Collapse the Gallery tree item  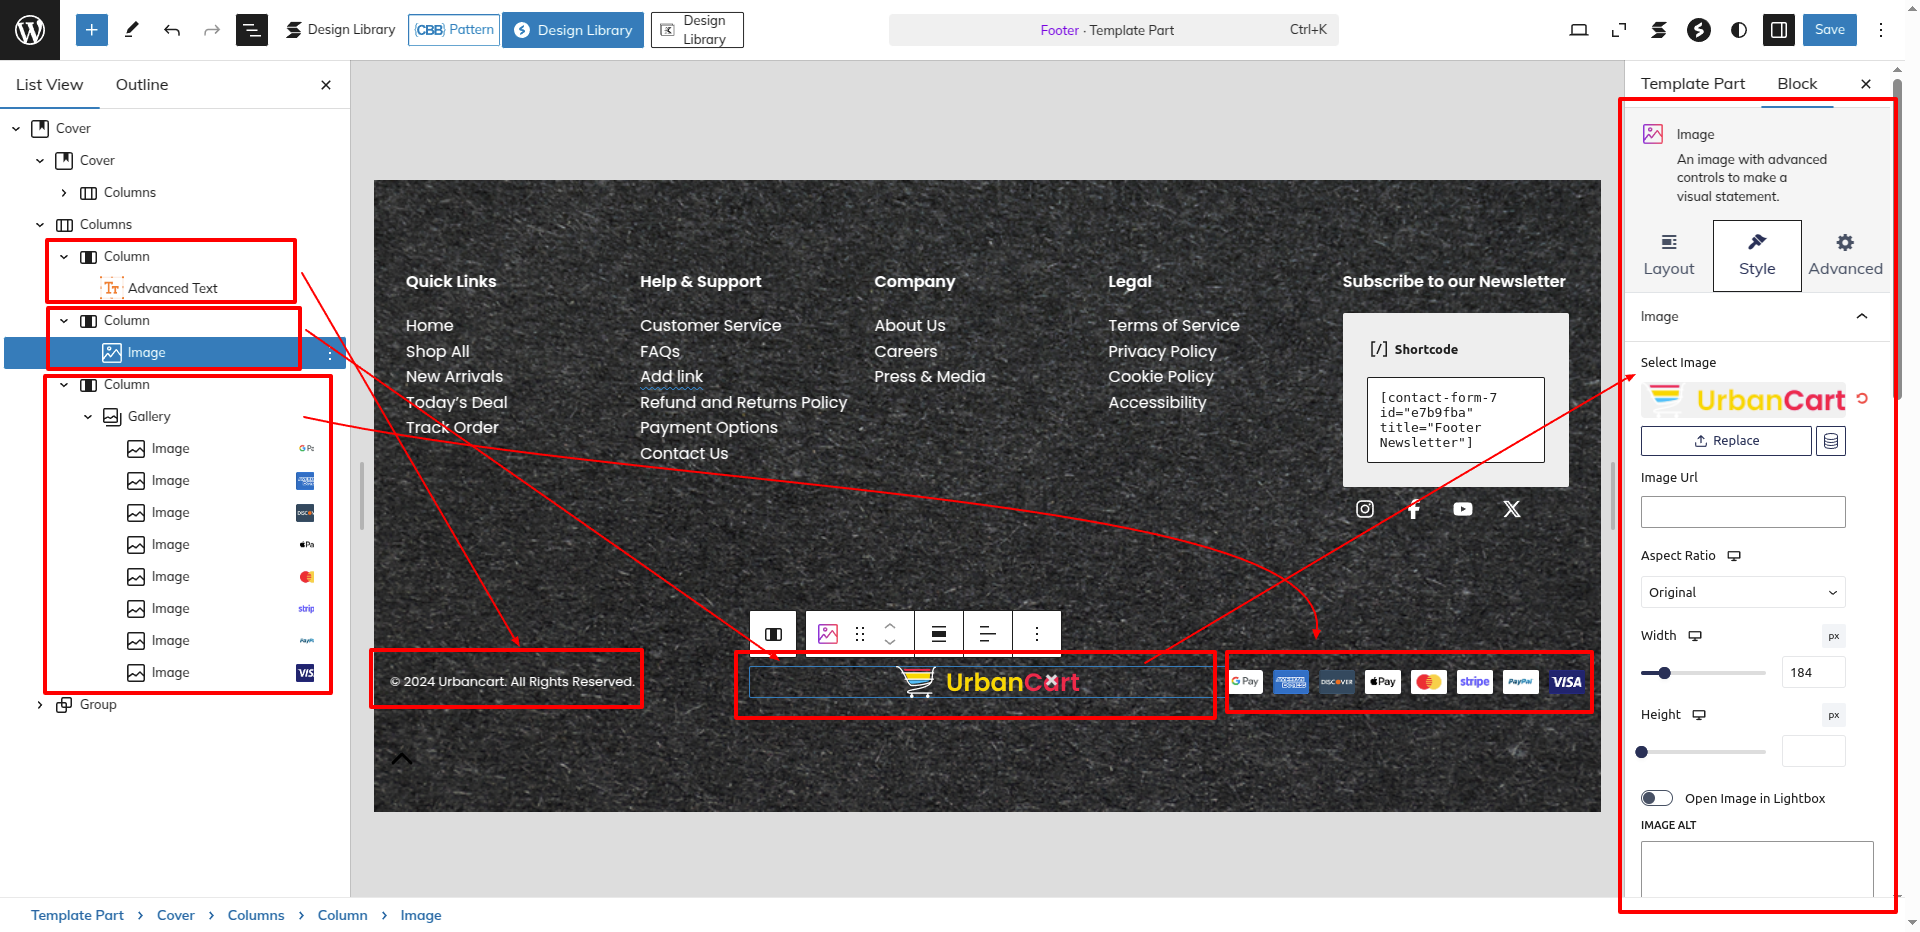(x=88, y=417)
